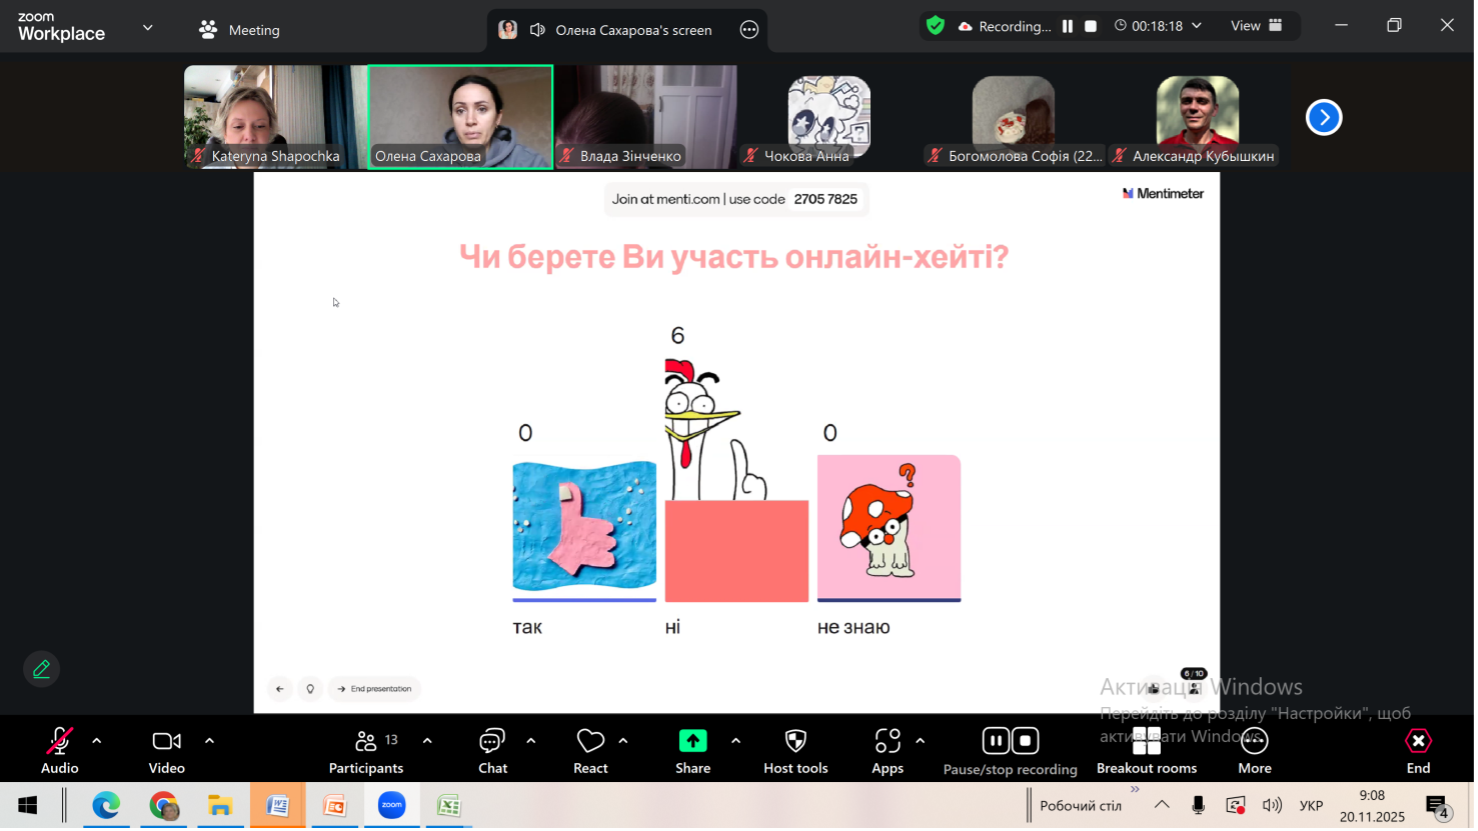Image resolution: width=1478 pixels, height=831 pixels.
Task: Select Kateryna Shapochka's video thumbnail
Action: pyautogui.click(x=276, y=116)
